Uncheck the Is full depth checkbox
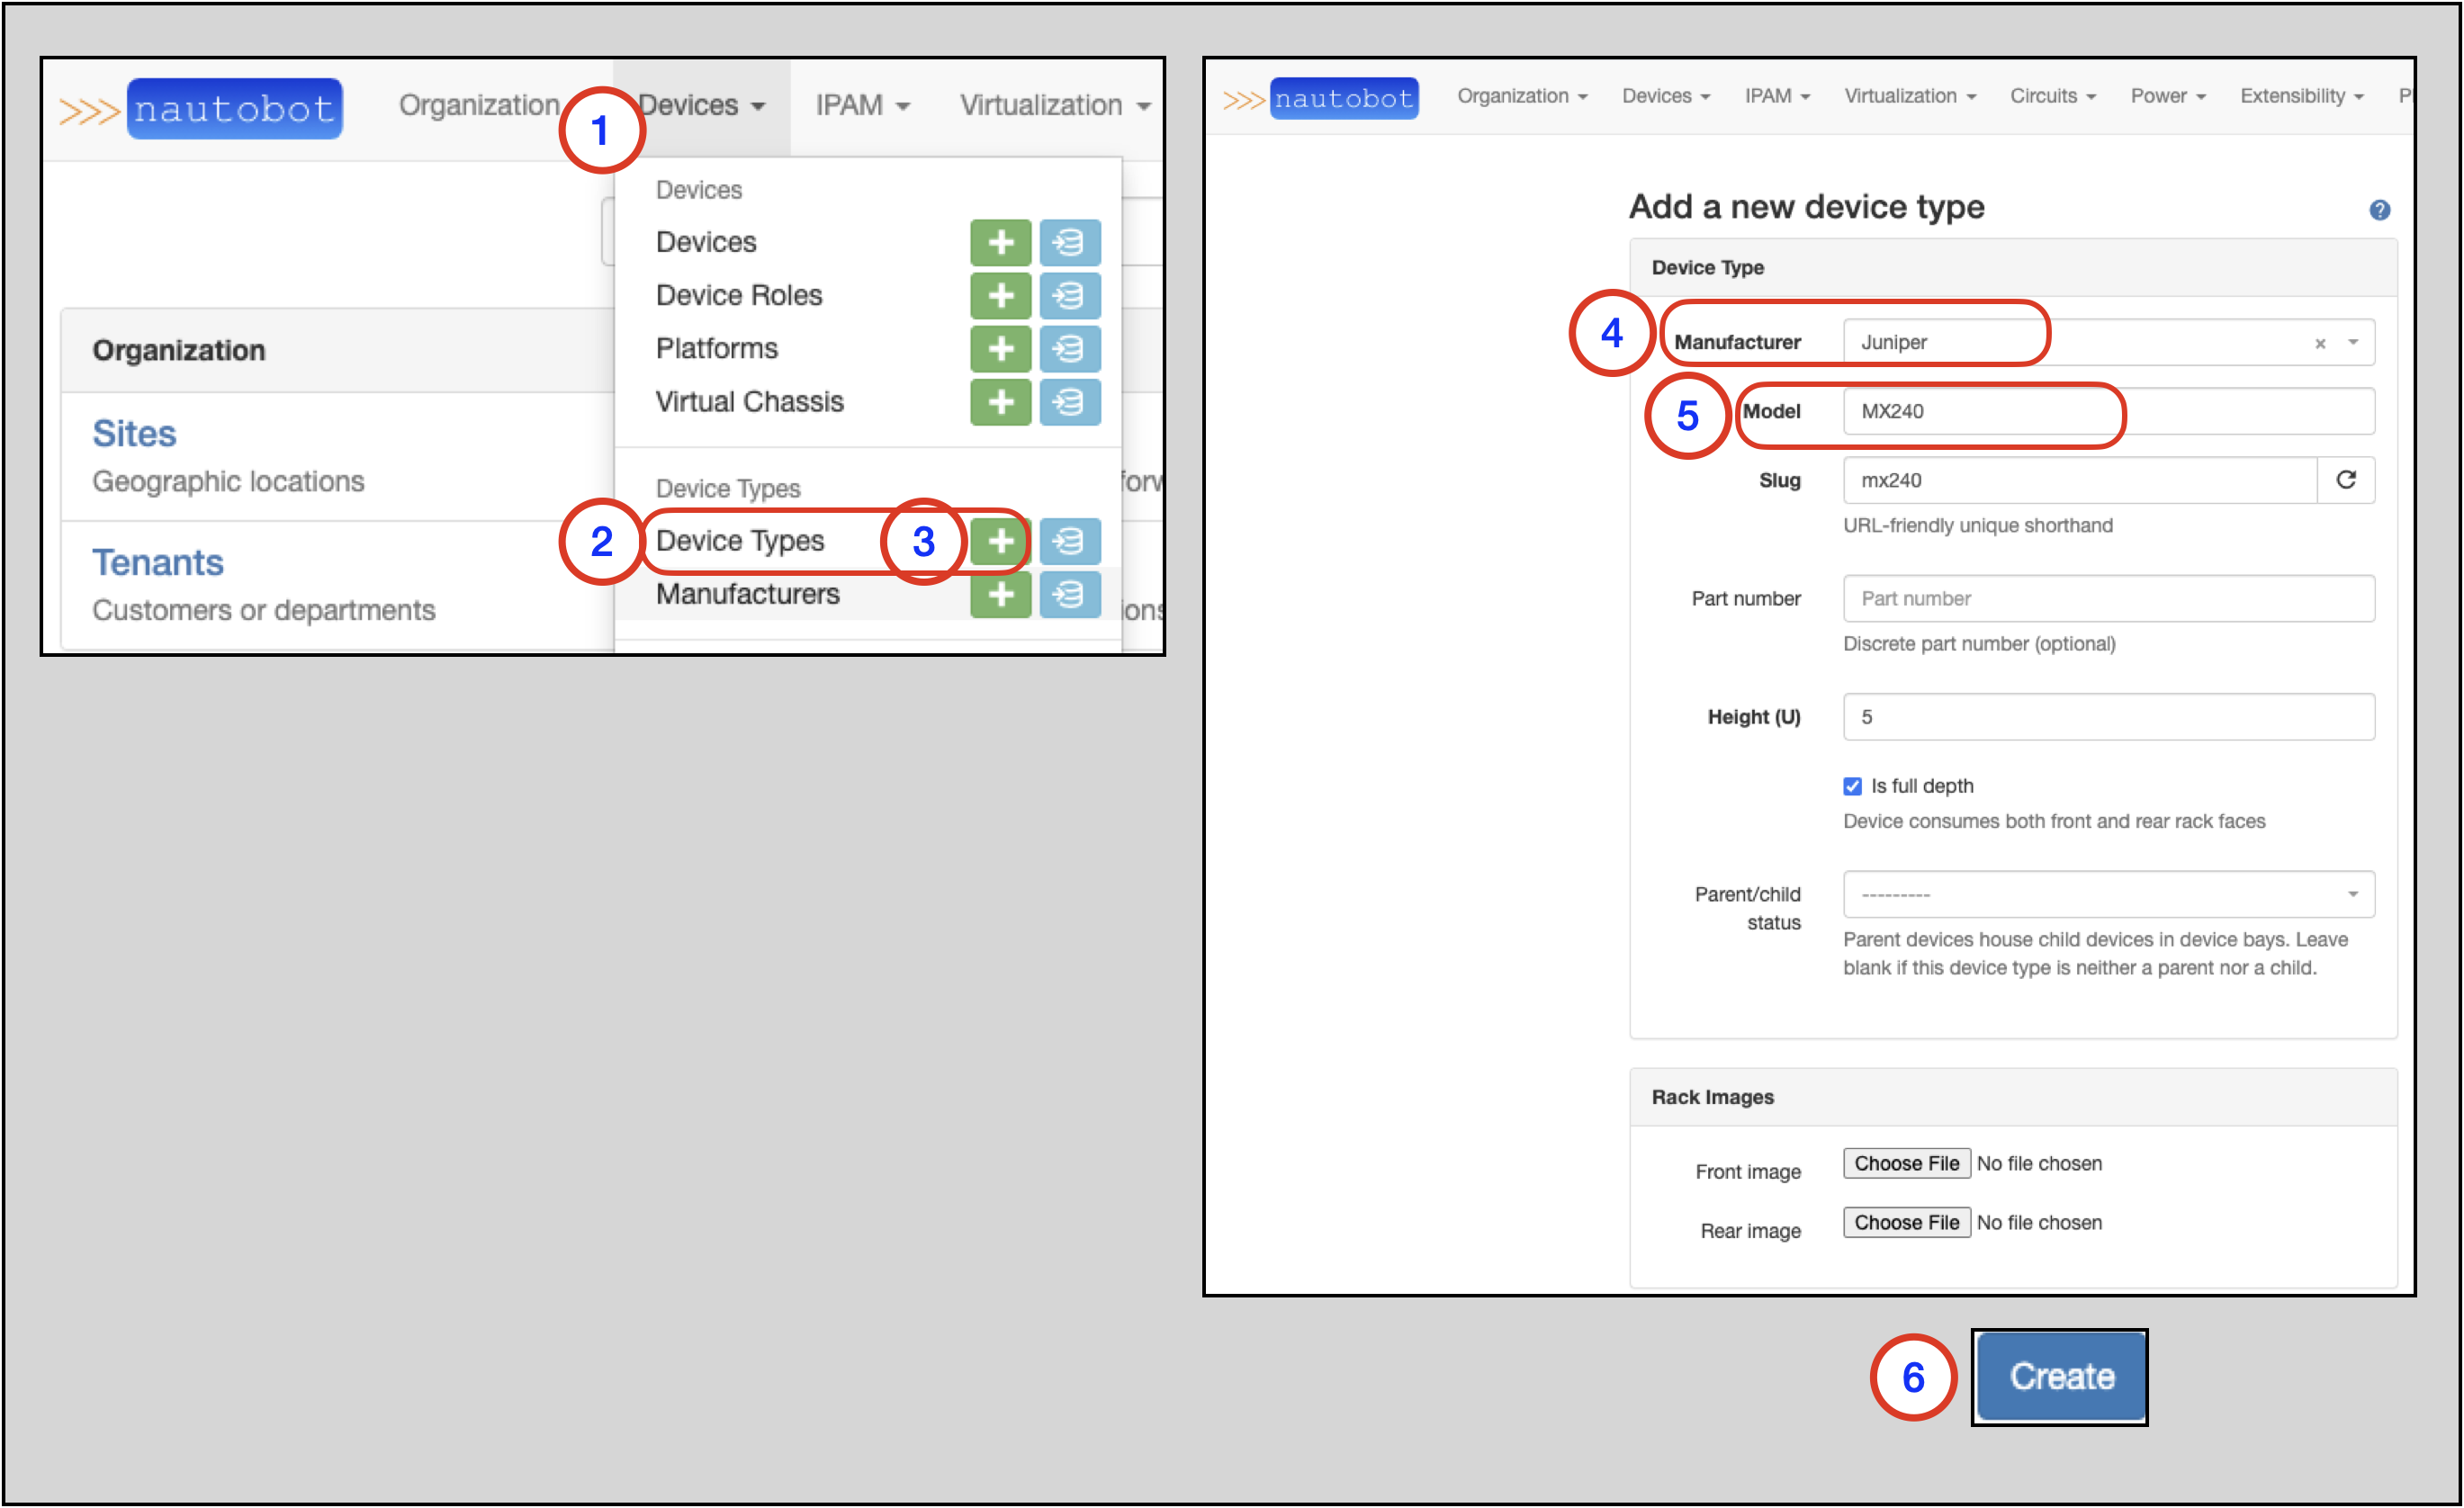2464x1508 pixels. coord(1853,786)
